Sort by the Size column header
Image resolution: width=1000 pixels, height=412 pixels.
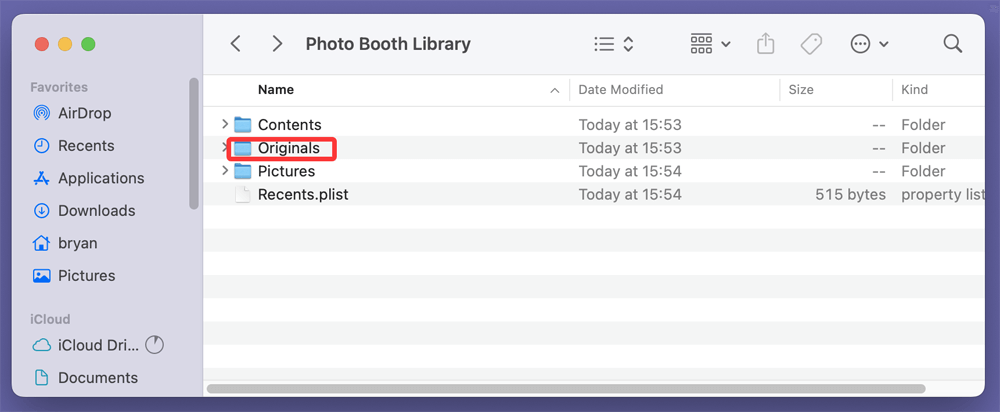(x=801, y=90)
